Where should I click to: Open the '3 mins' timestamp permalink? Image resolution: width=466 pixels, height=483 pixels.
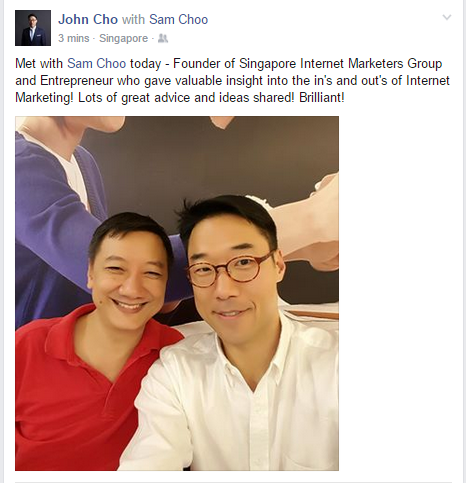click(x=74, y=38)
